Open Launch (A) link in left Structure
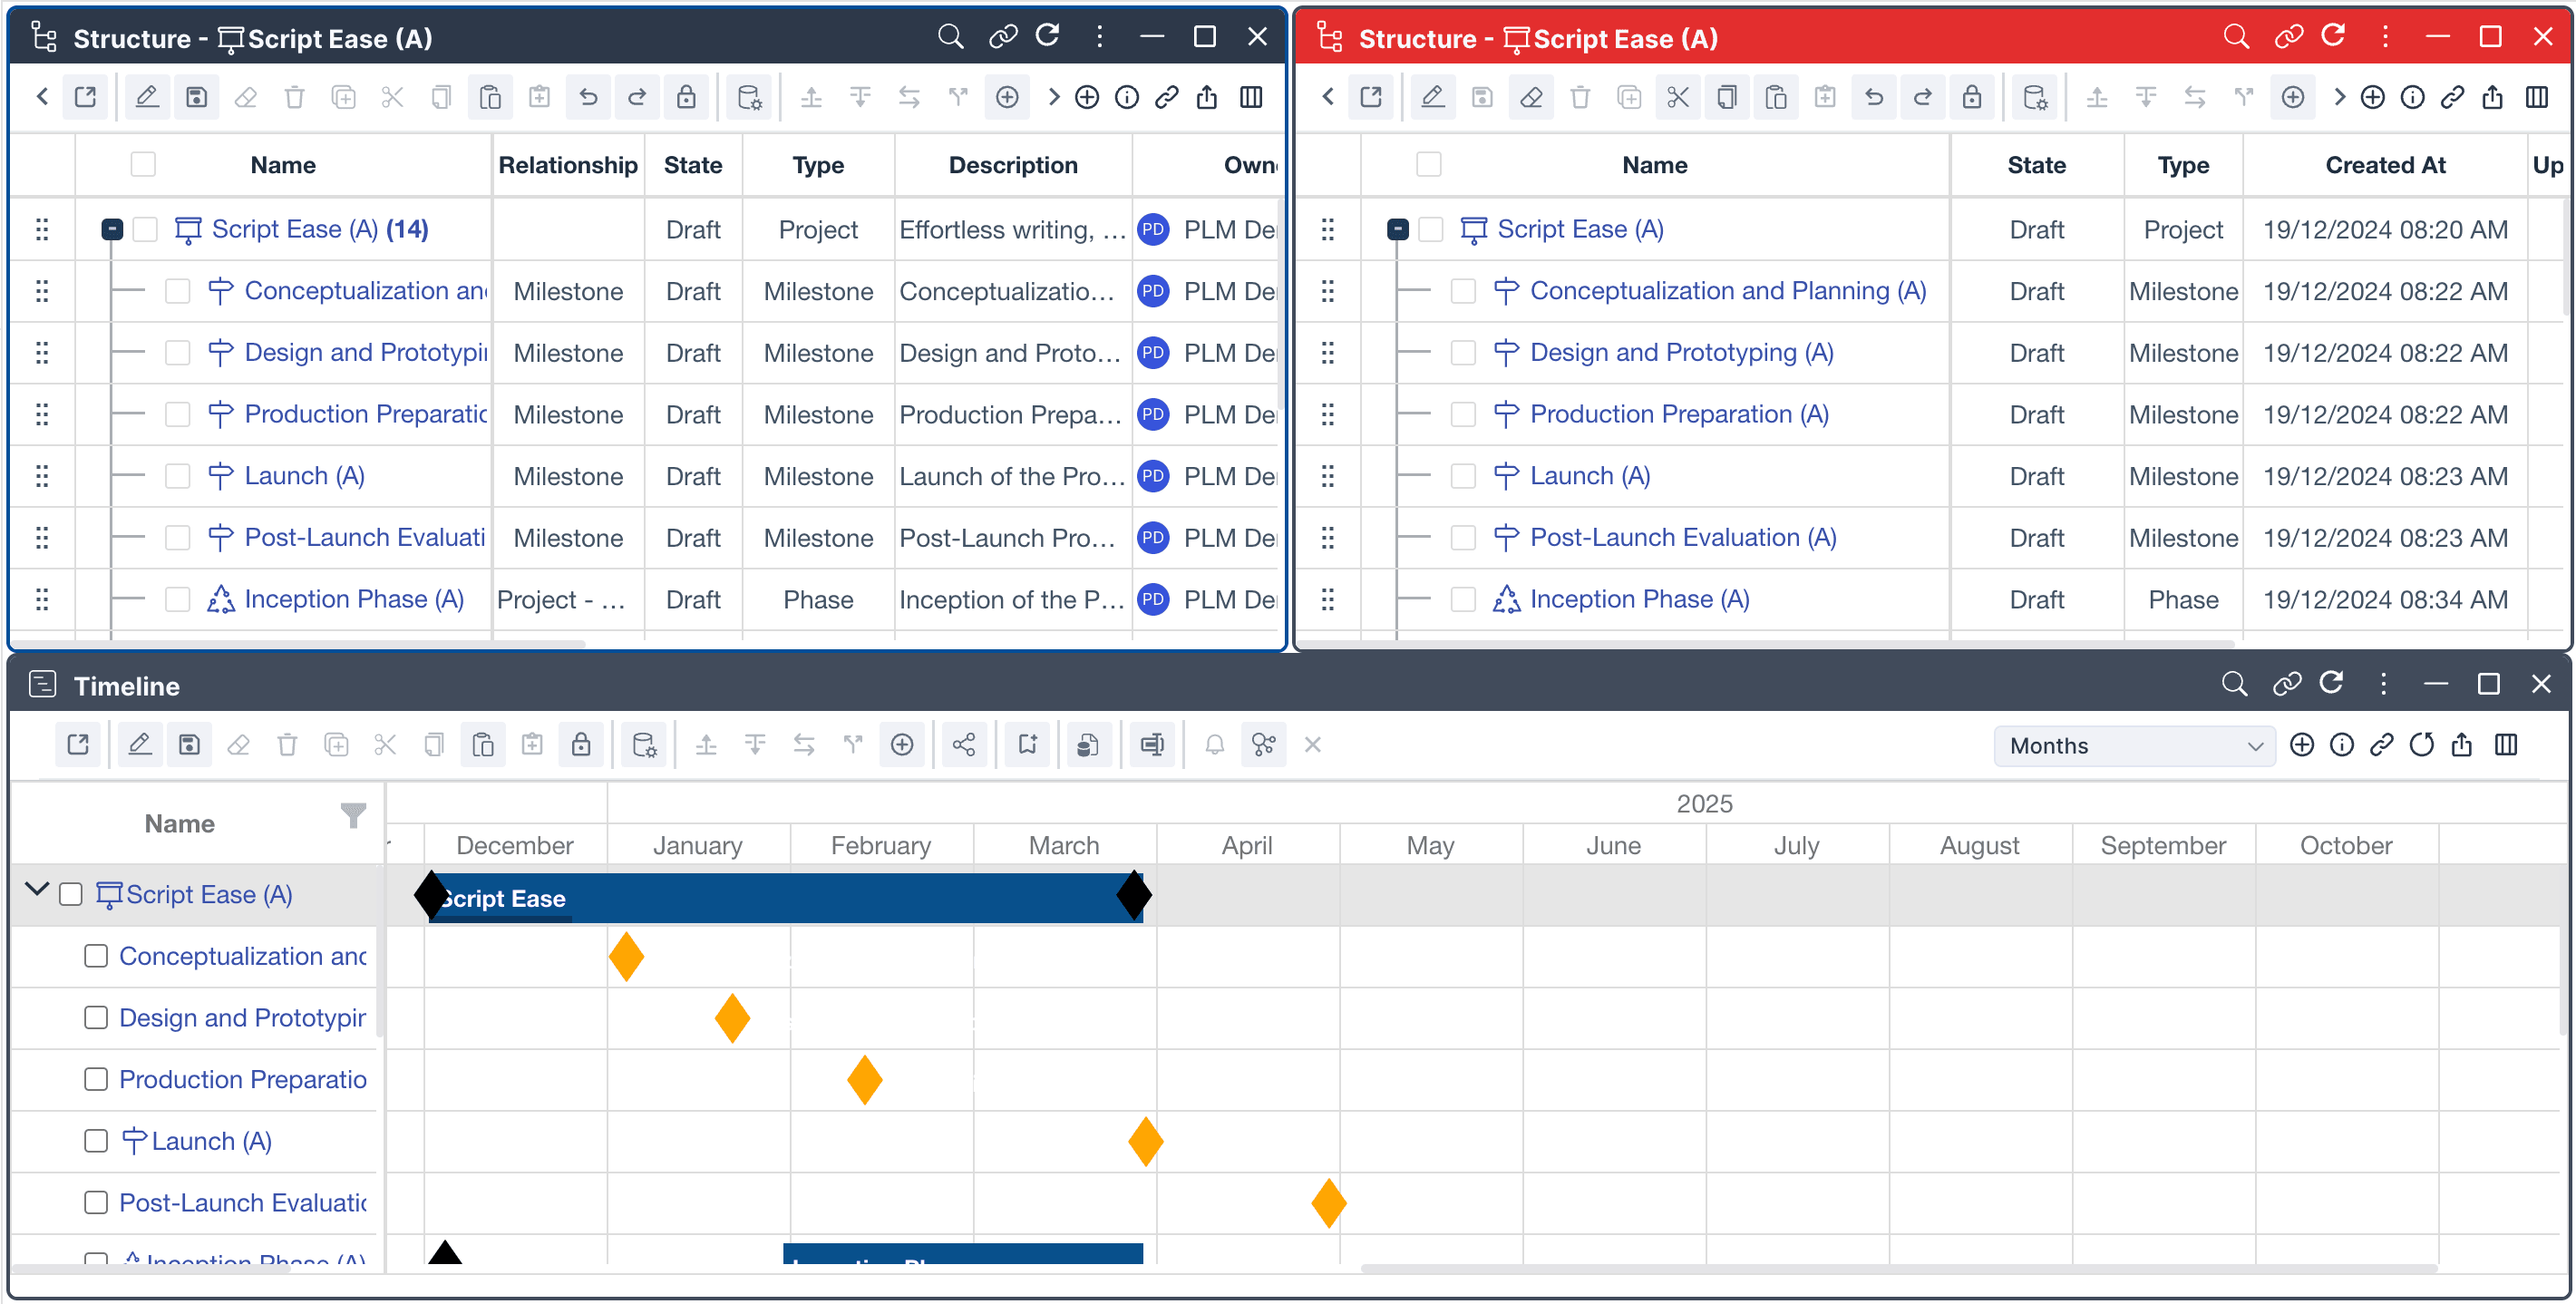 pos(304,476)
